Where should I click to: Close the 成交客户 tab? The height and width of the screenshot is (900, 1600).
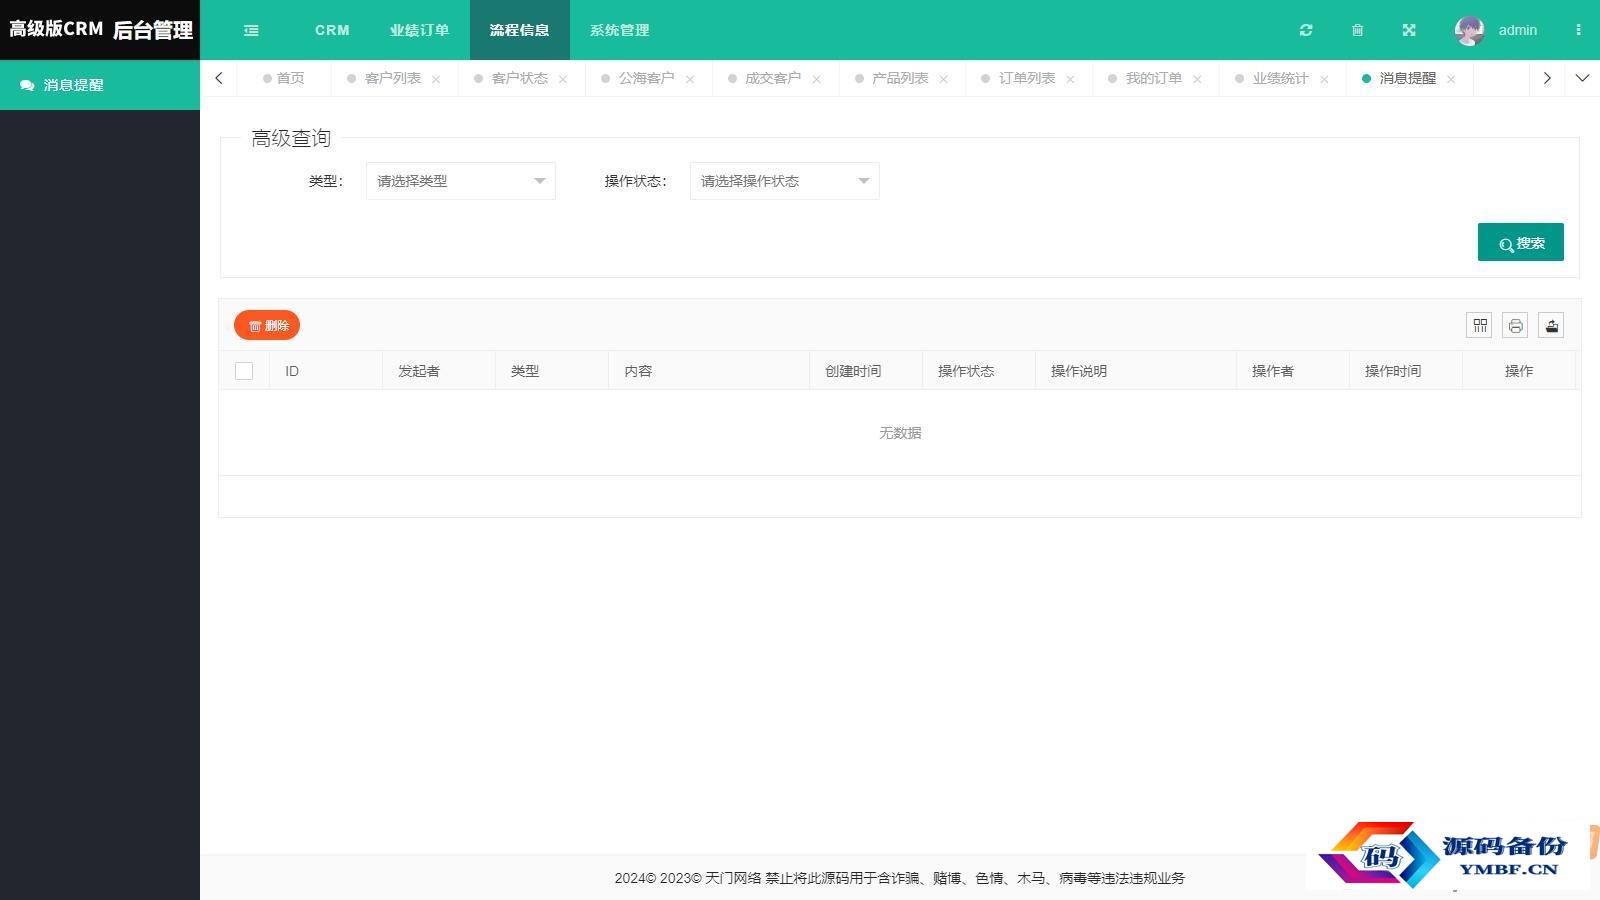[817, 79]
